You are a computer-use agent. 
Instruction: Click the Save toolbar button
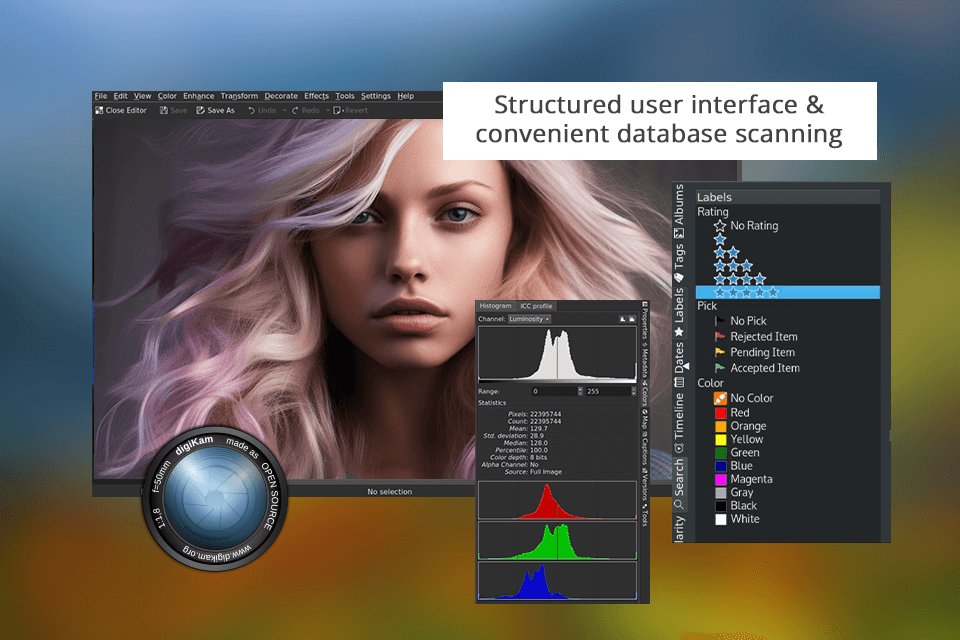pyautogui.click(x=173, y=110)
